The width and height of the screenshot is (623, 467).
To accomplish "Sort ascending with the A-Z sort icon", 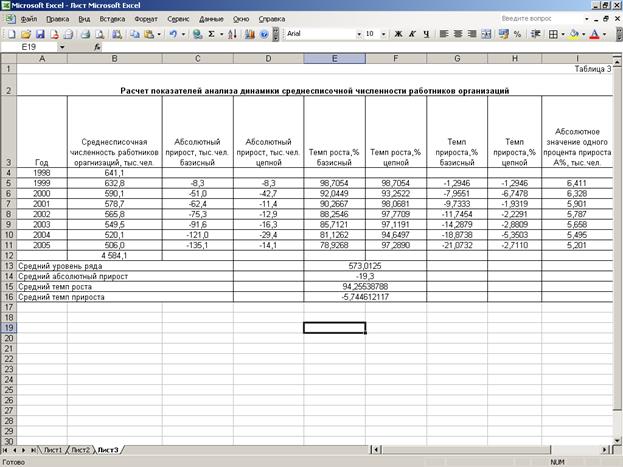I will tap(232, 34).
